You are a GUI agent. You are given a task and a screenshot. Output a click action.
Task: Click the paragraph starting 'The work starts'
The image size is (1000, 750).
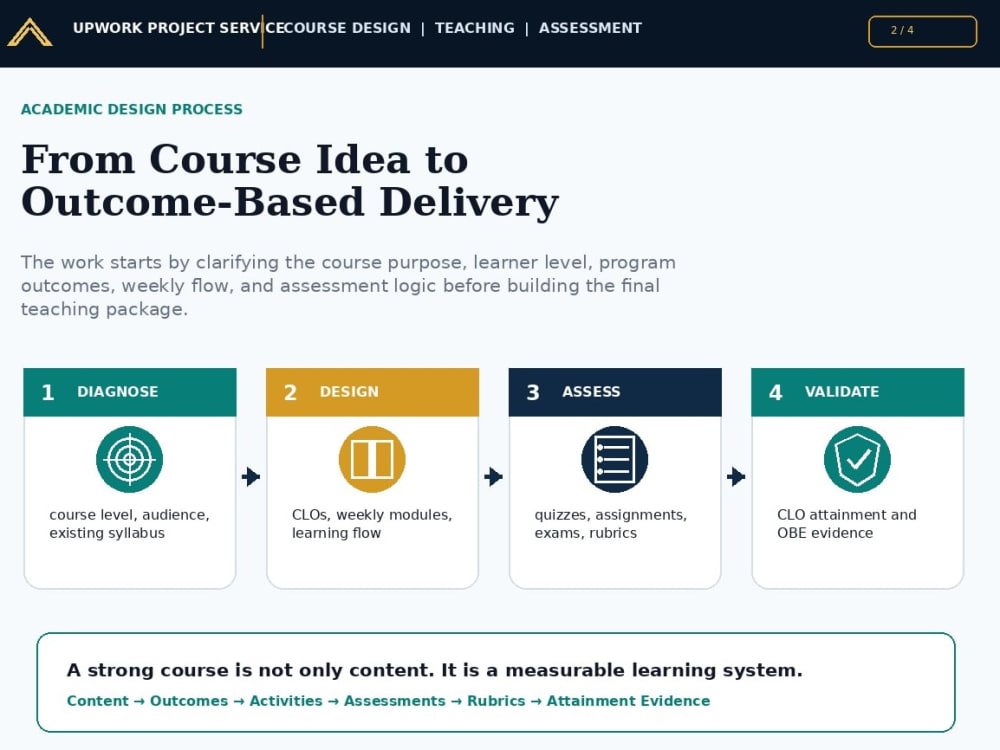(x=348, y=286)
